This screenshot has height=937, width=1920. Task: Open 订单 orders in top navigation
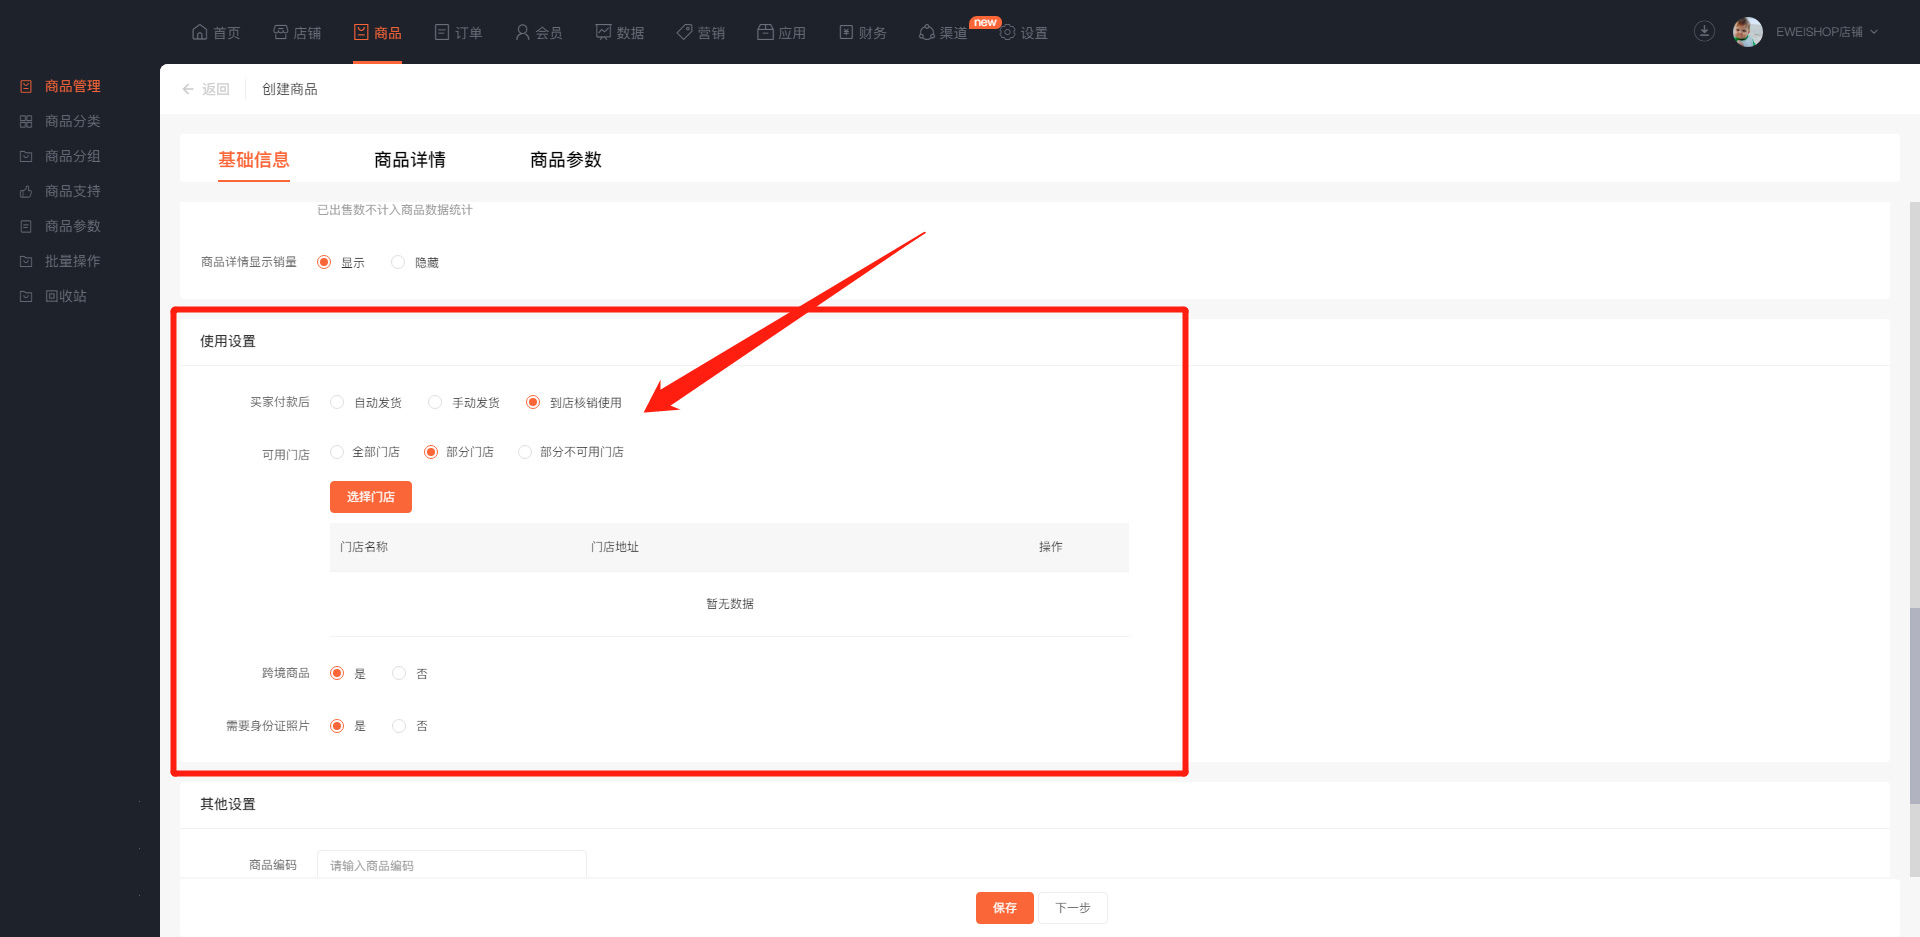458,32
